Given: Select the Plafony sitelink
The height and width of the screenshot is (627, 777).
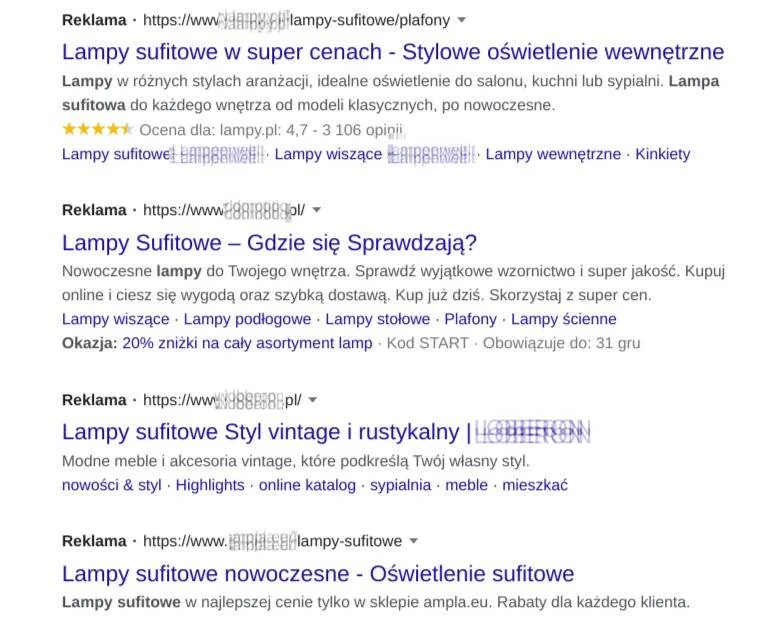Looking at the screenshot, I should tap(470, 319).
